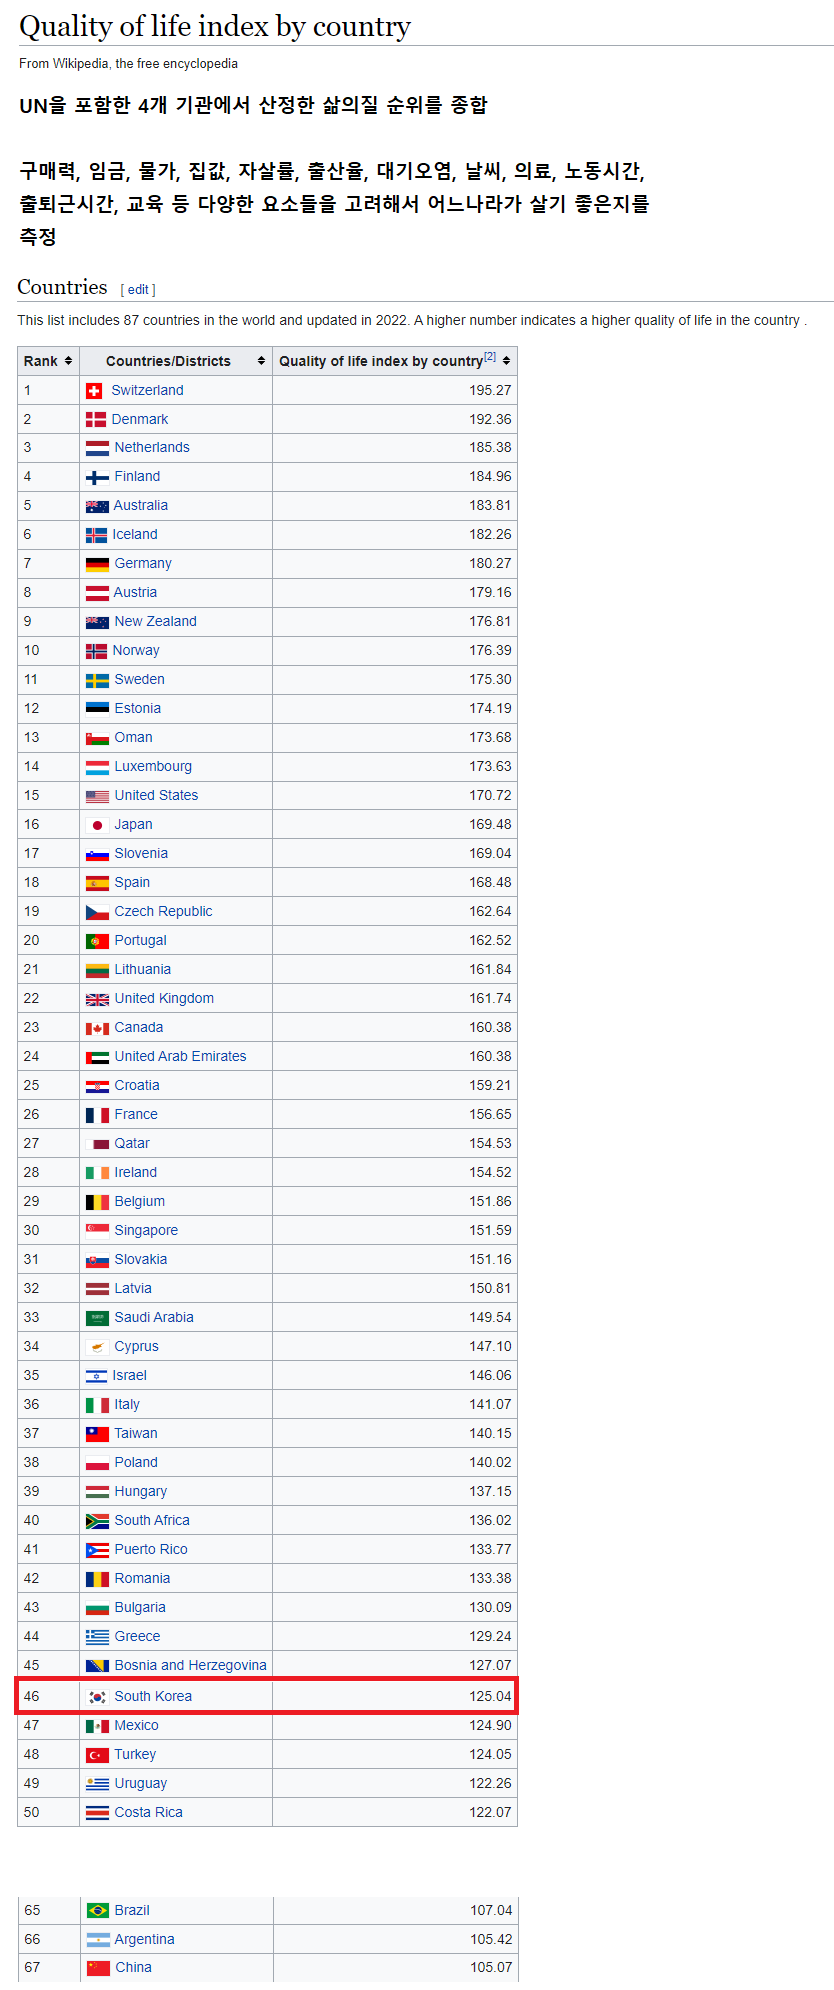This screenshot has width=834, height=1990.
Task: Click the Turkey flag icon
Action: [x=97, y=1755]
